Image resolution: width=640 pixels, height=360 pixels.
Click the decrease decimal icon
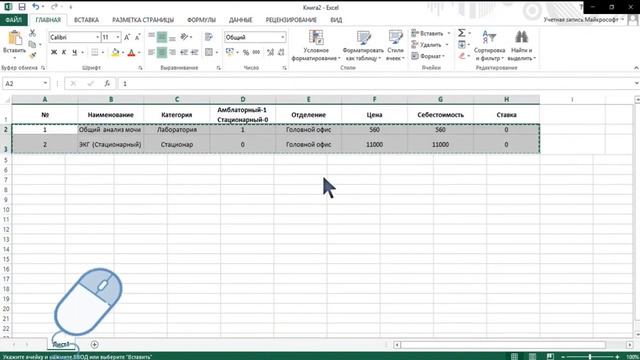pyautogui.click(x=281, y=52)
